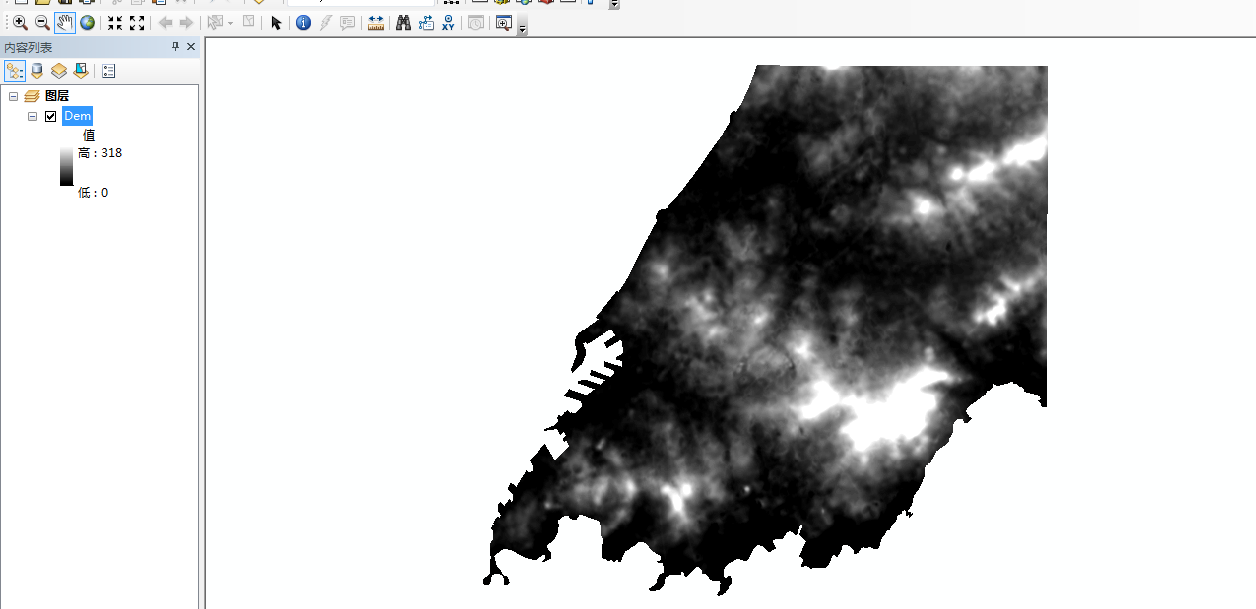Image resolution: width=1256 pixels, height=609 pixels.
Task: Switch to List By Visibility view
Action: tap(59, 70)
